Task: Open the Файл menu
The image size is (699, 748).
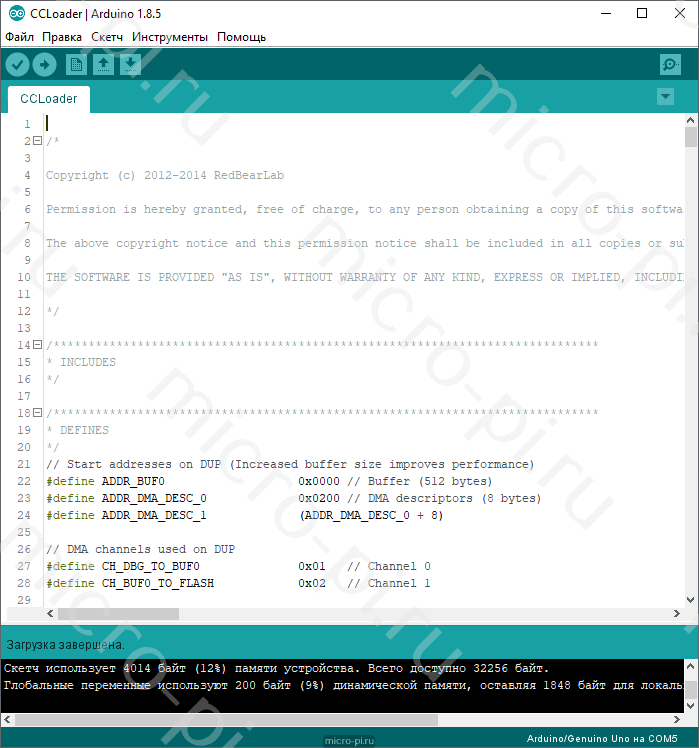Action: (19, 37)
